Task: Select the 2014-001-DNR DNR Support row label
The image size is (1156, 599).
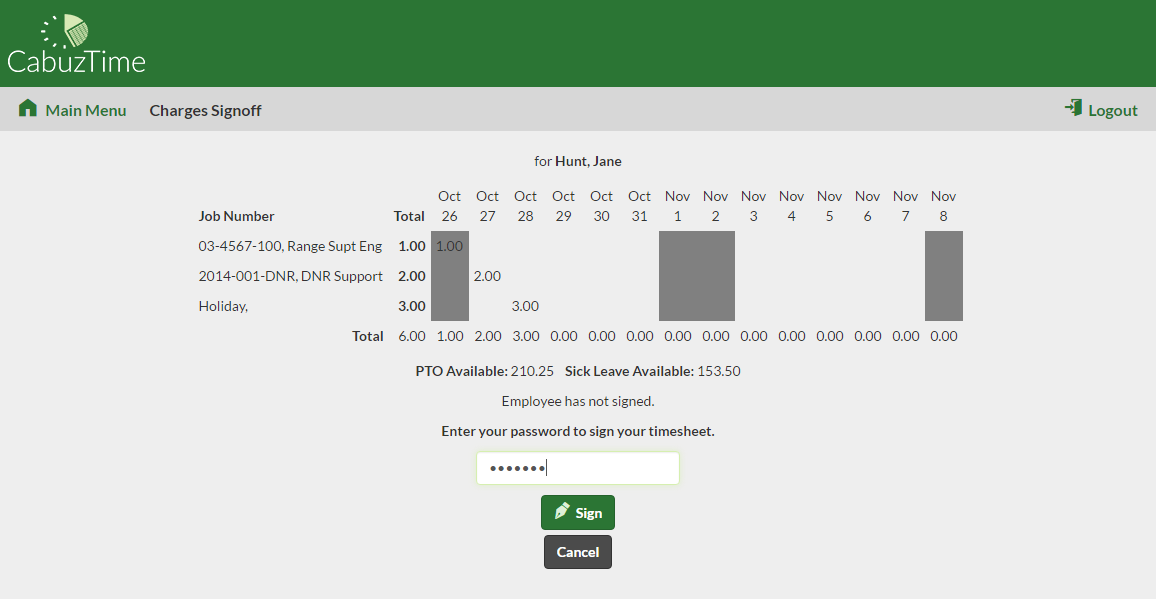Action: tap(290, 276)
